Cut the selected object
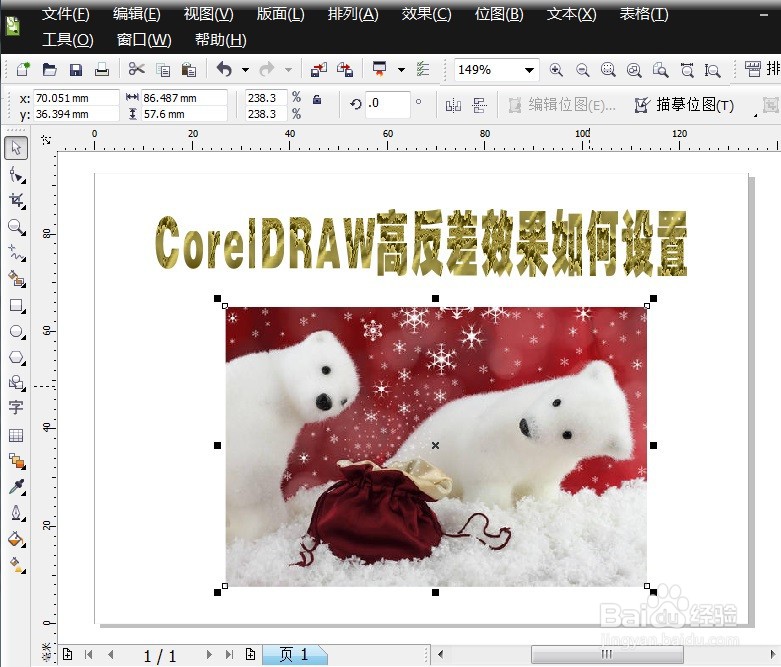The height and width of the screenshot is (667, 781). pyautogui.click(x=136, y=69)
